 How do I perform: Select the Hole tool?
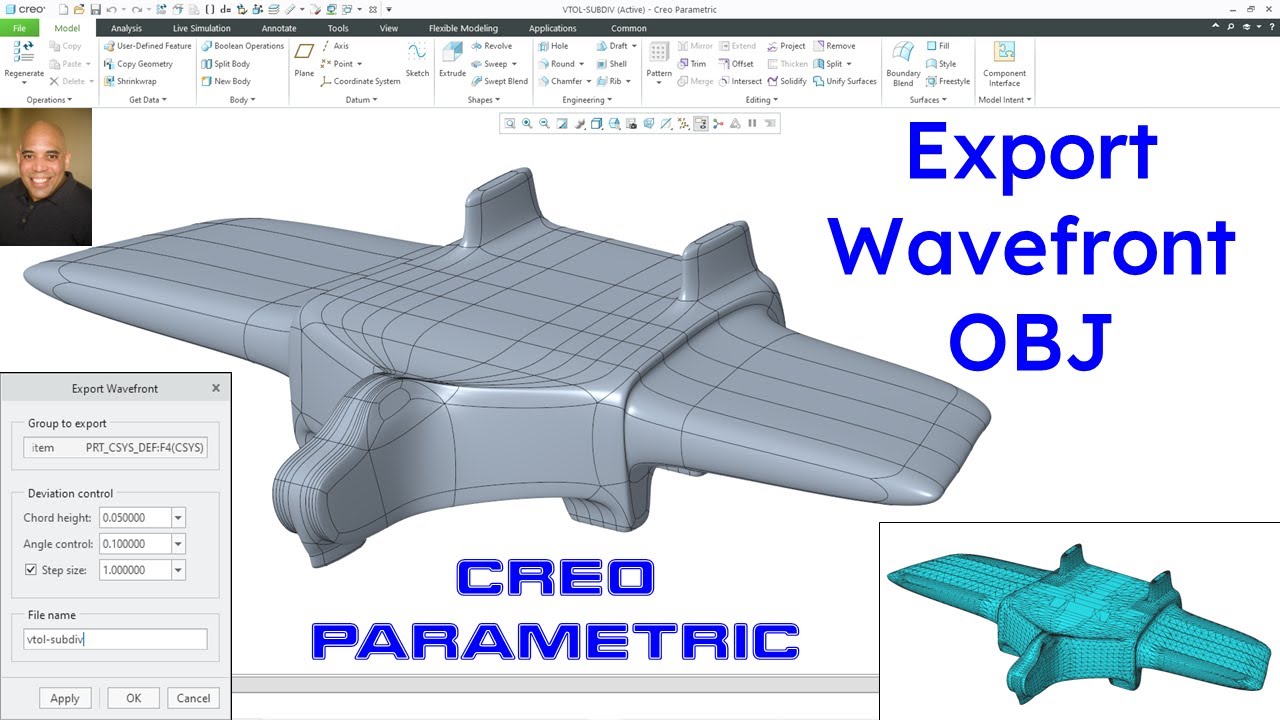point(553,46)
